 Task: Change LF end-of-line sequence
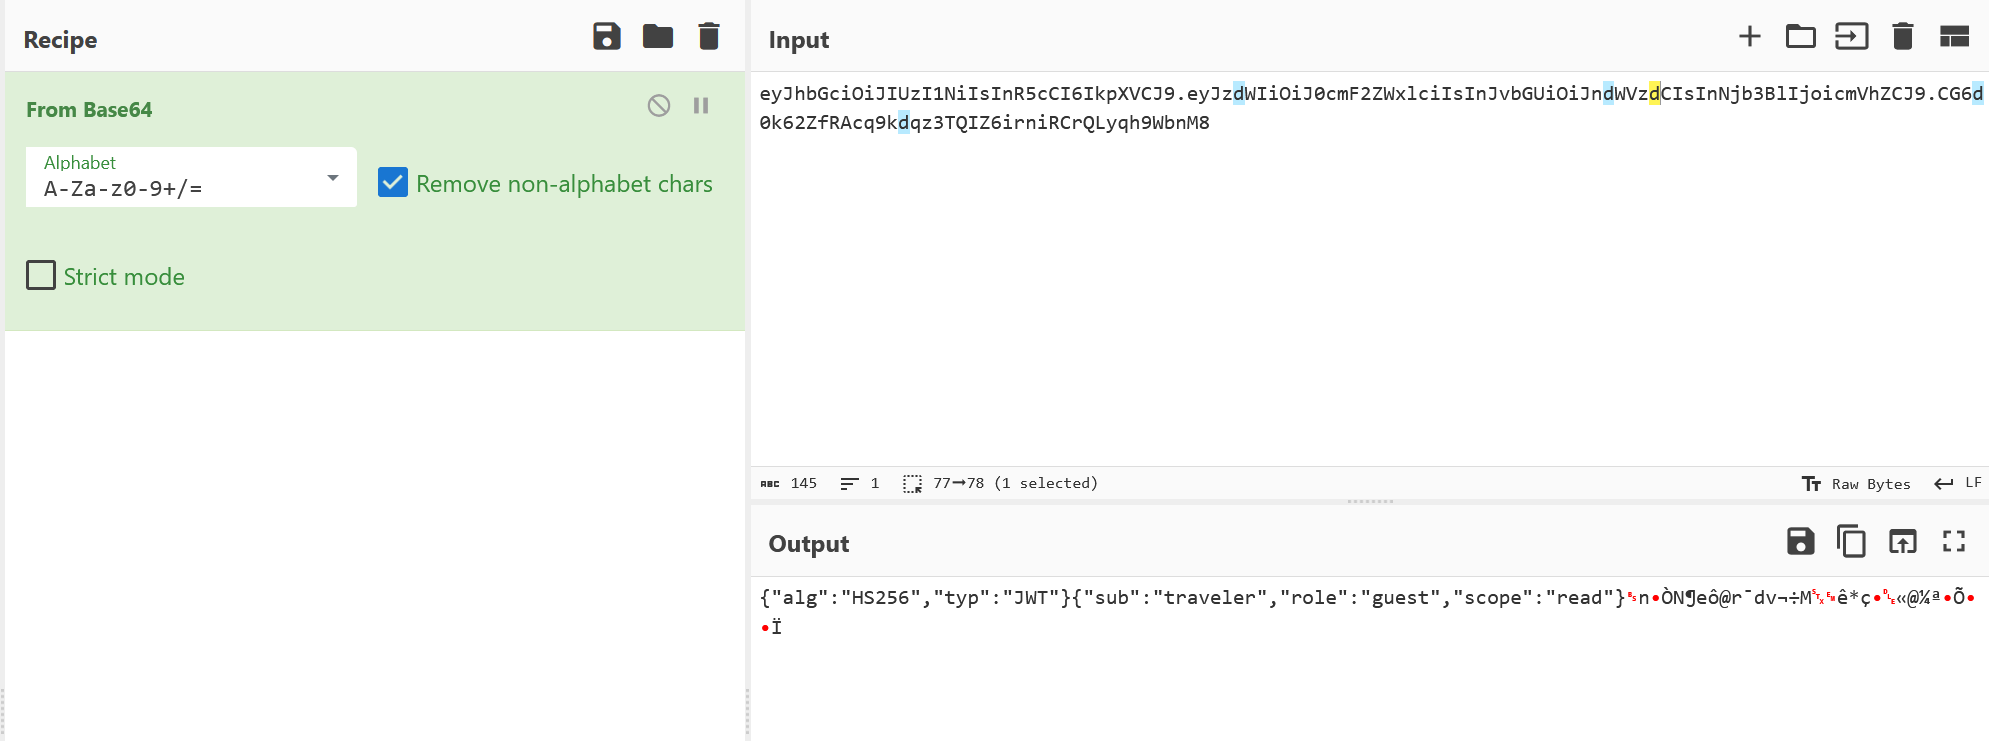click(1958, 483)
